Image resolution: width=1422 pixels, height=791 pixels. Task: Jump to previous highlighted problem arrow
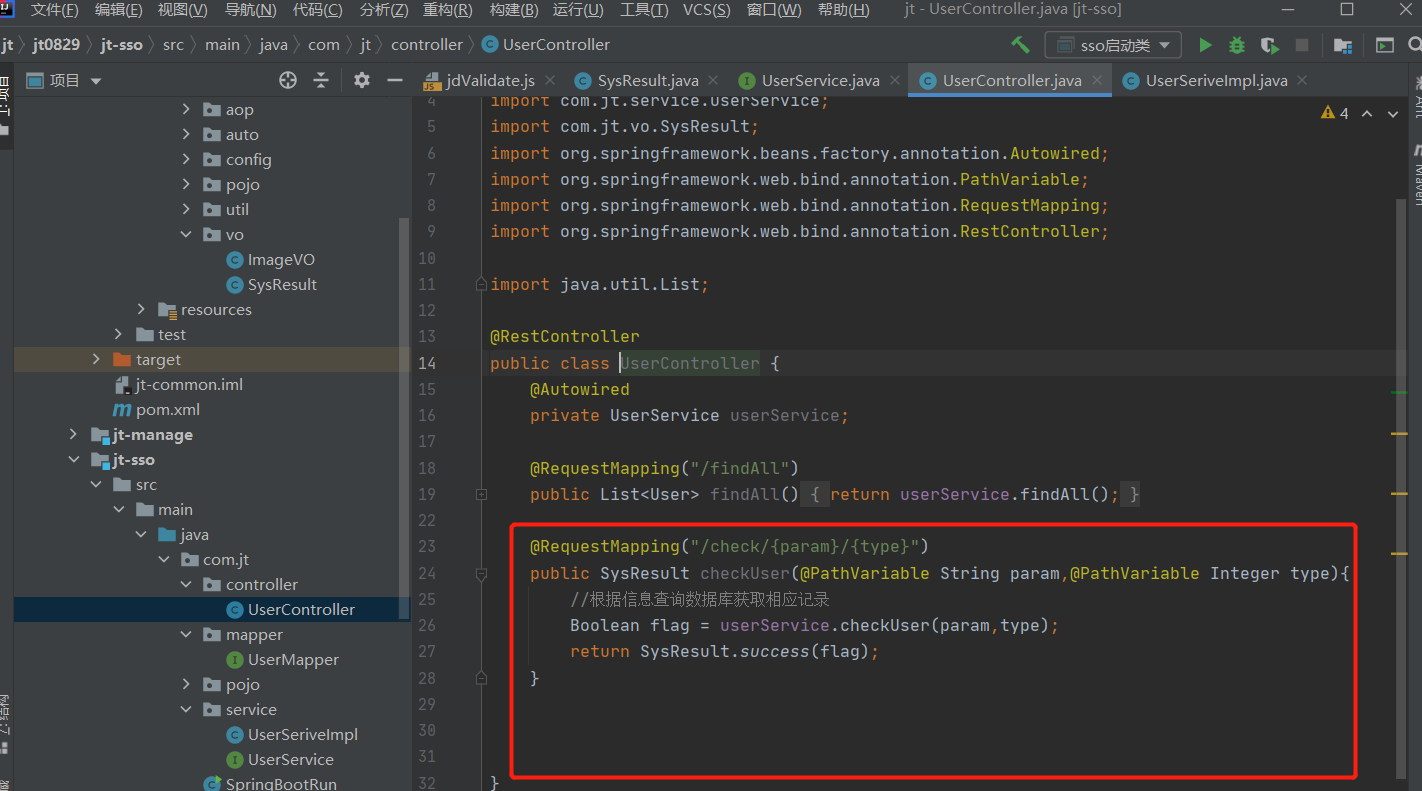click(x=1367, y=113)
